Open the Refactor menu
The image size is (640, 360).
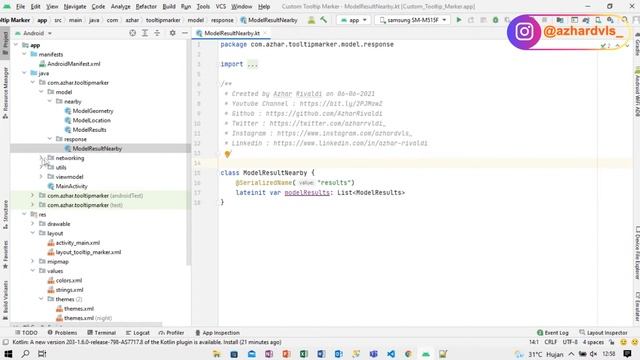click(146, 7)
